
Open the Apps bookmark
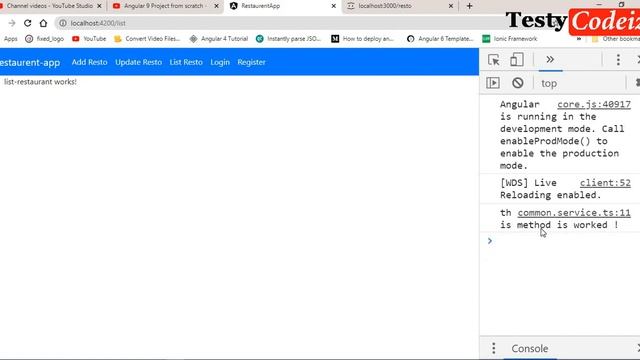11,39
